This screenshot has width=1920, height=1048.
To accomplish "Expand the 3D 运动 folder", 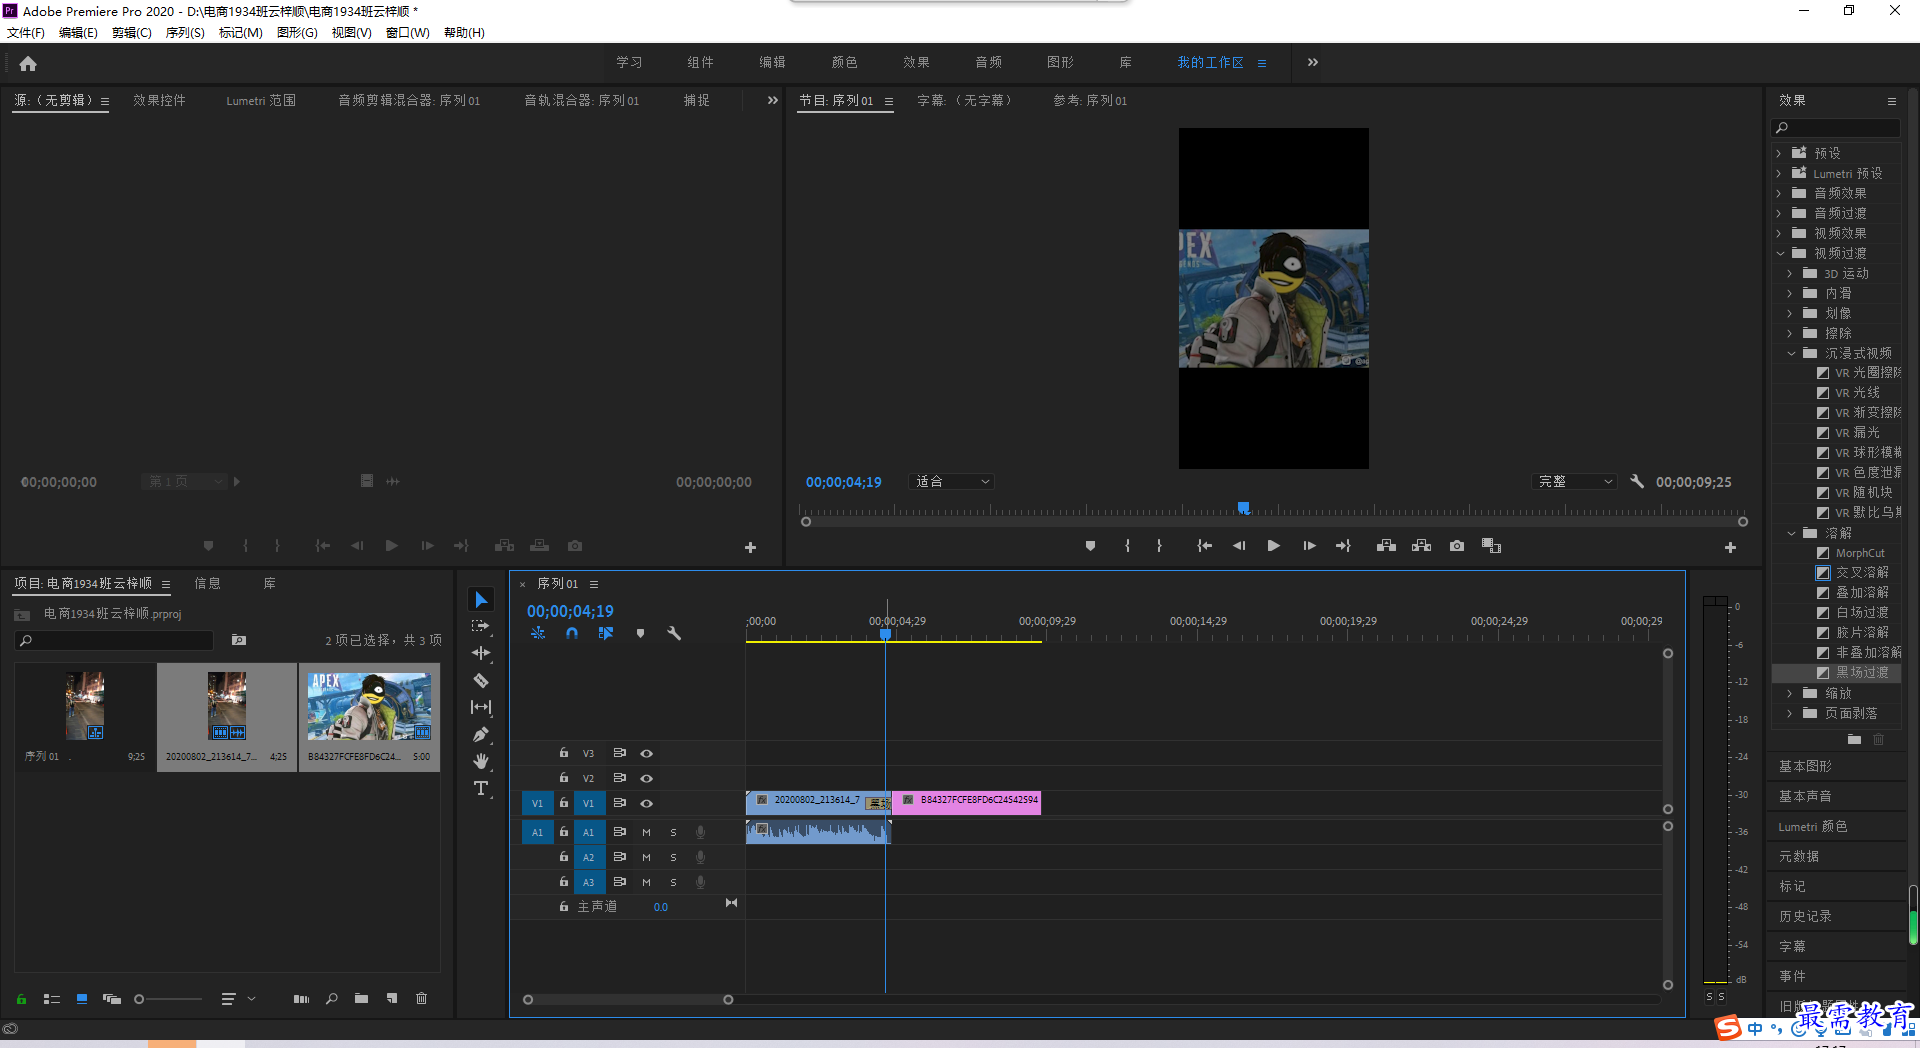I will (x=1790, y=273).
